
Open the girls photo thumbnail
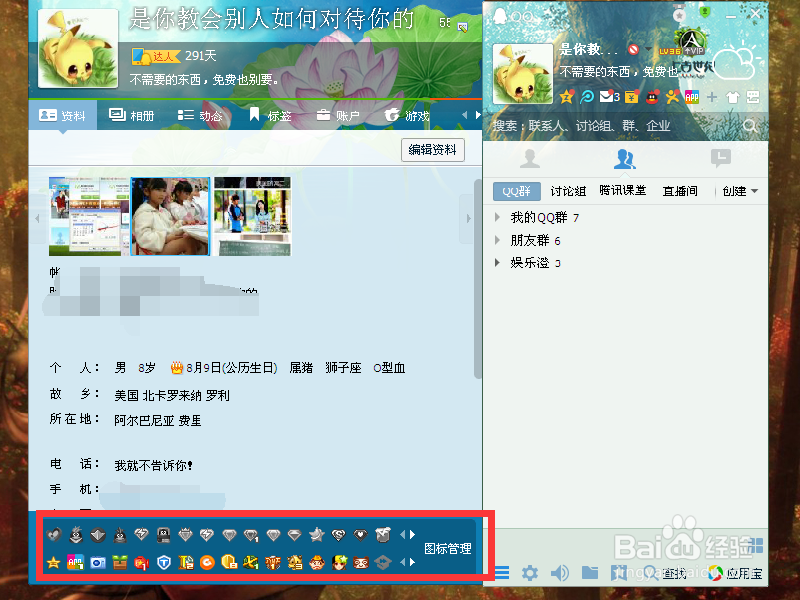click(170, 216)
